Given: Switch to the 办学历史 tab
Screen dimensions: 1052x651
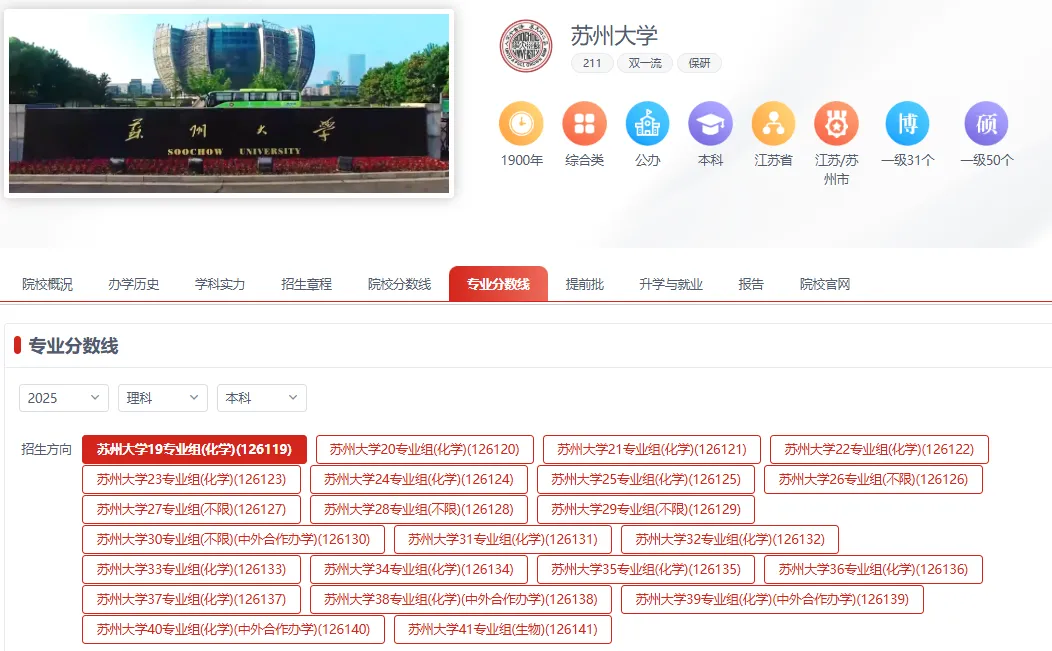Looking at the screenshot, I should coord(134,284).
